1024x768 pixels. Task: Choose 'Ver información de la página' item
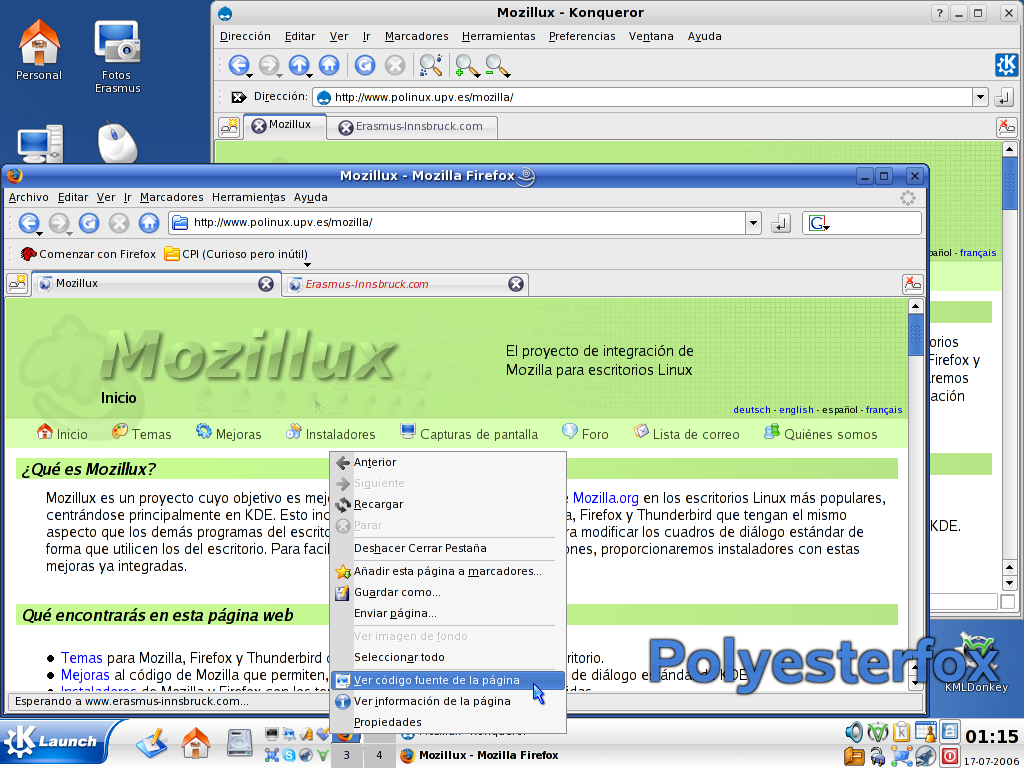[x=447, y=701]
